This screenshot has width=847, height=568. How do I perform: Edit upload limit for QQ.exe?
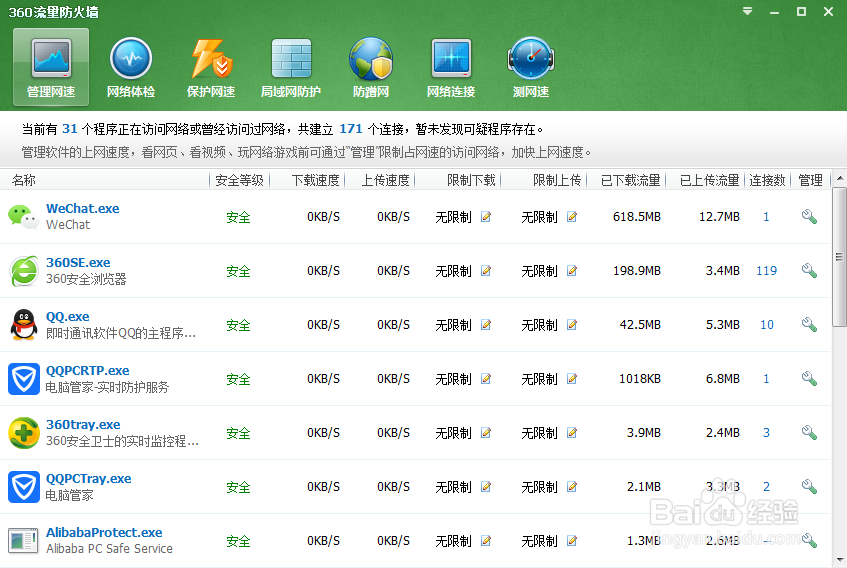[572, 324]
